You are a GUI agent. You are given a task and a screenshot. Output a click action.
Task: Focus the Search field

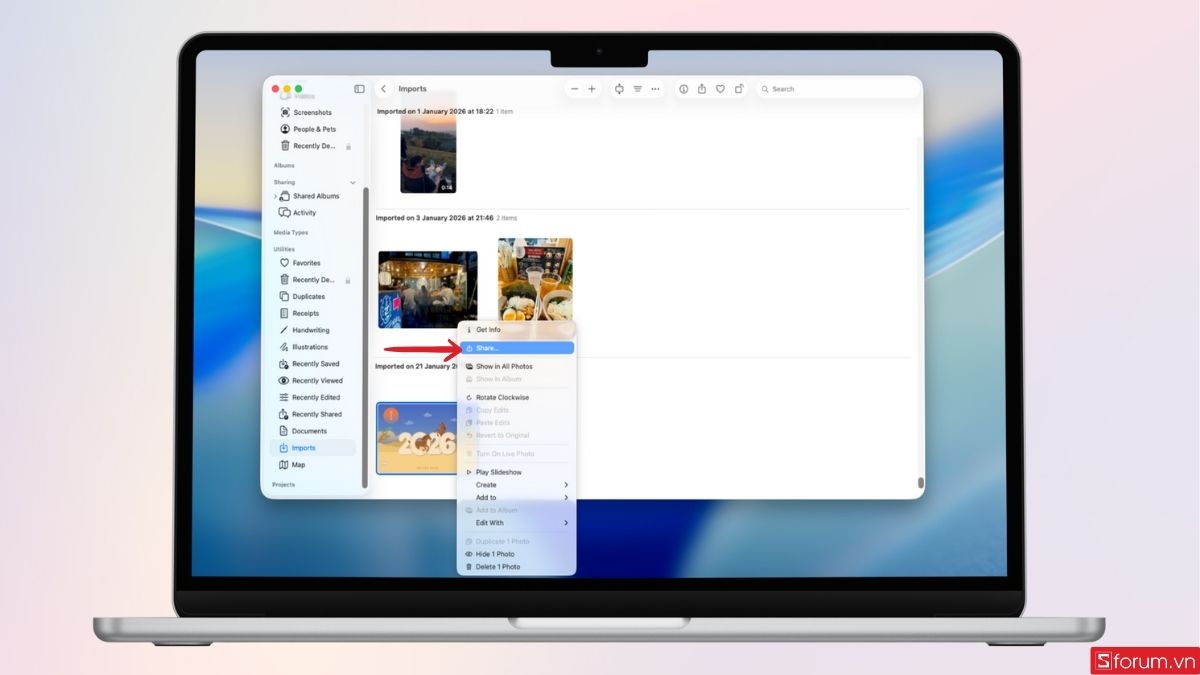(837, 89)
